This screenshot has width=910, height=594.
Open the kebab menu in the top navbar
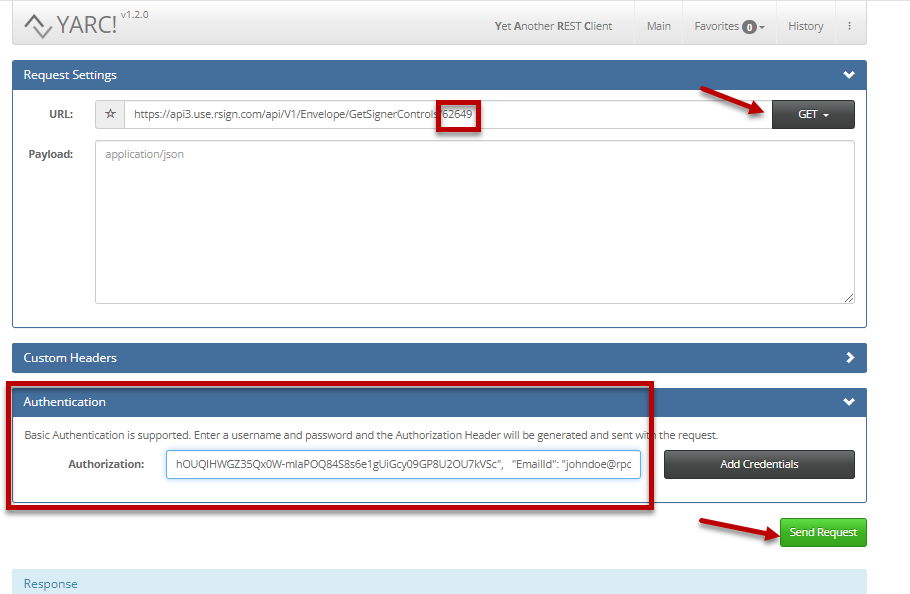click(849, 25)
